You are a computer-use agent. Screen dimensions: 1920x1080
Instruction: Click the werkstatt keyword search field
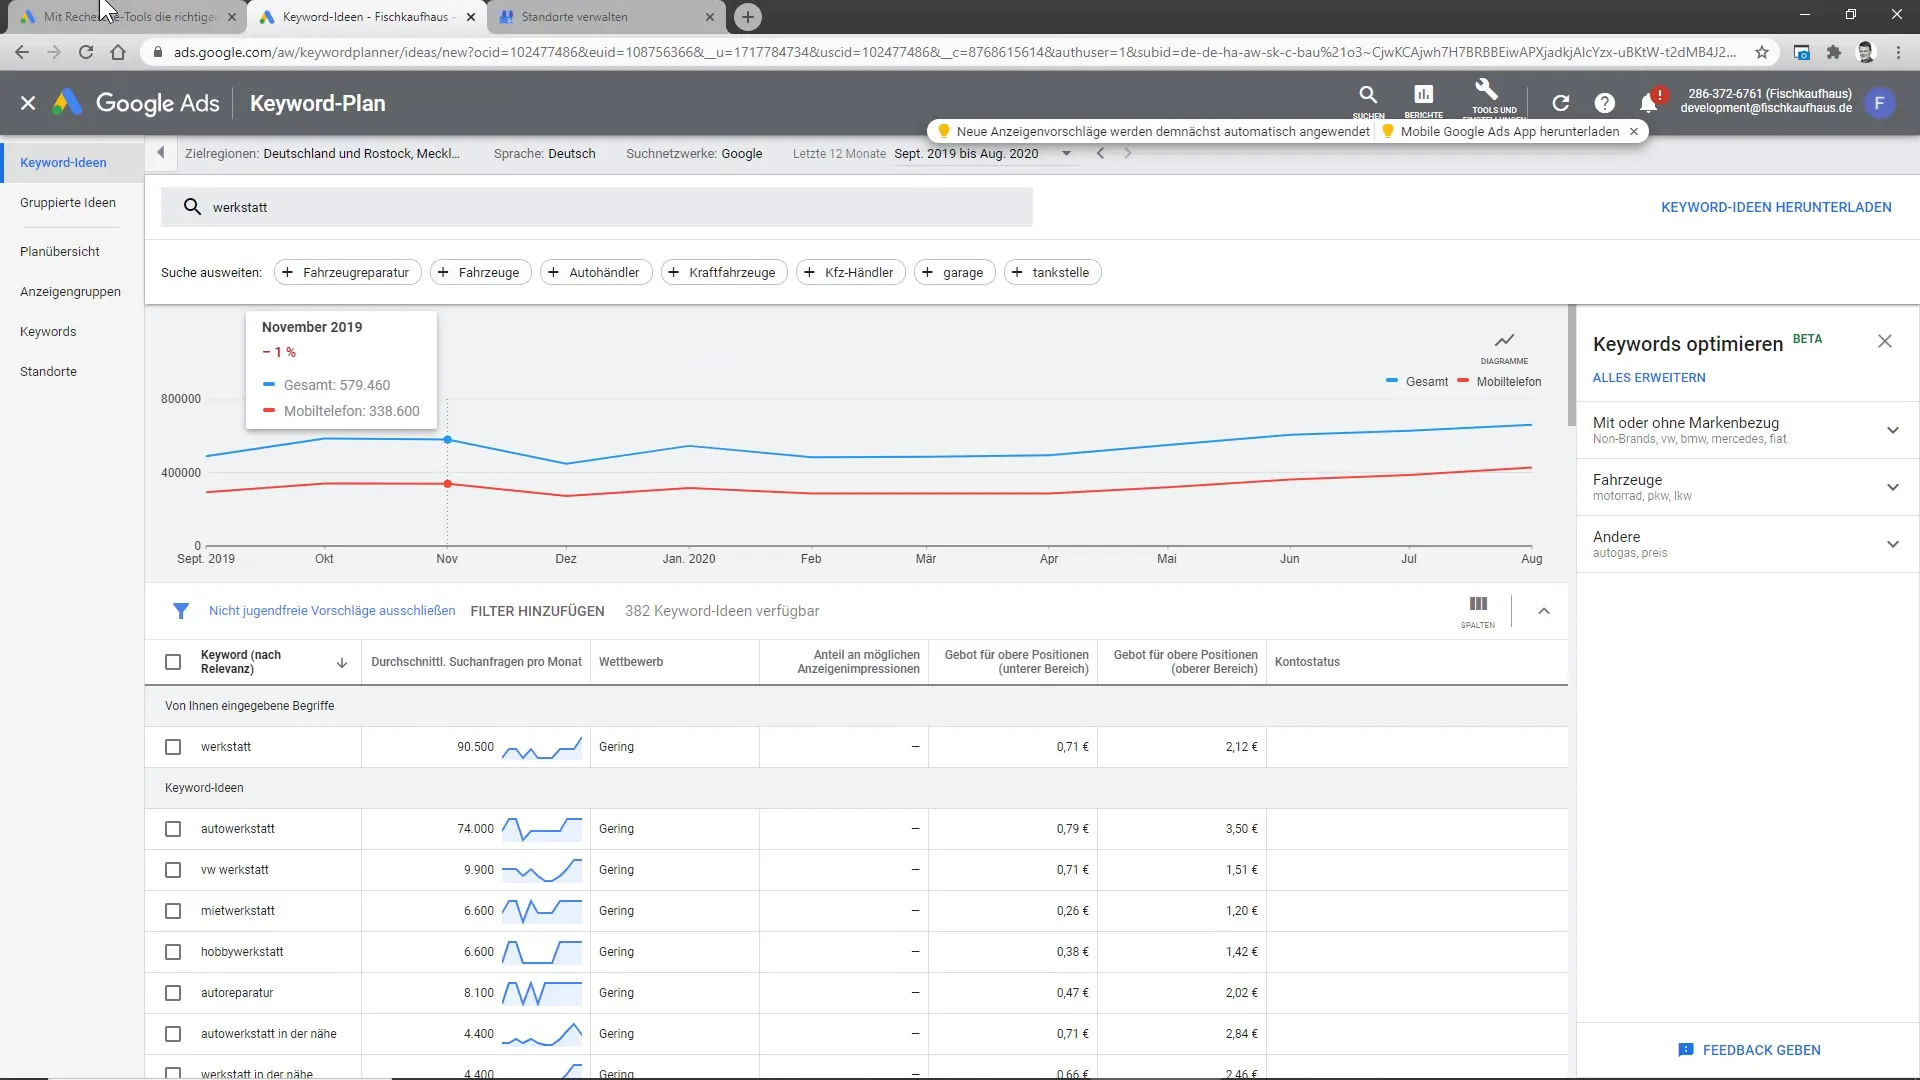597,207
